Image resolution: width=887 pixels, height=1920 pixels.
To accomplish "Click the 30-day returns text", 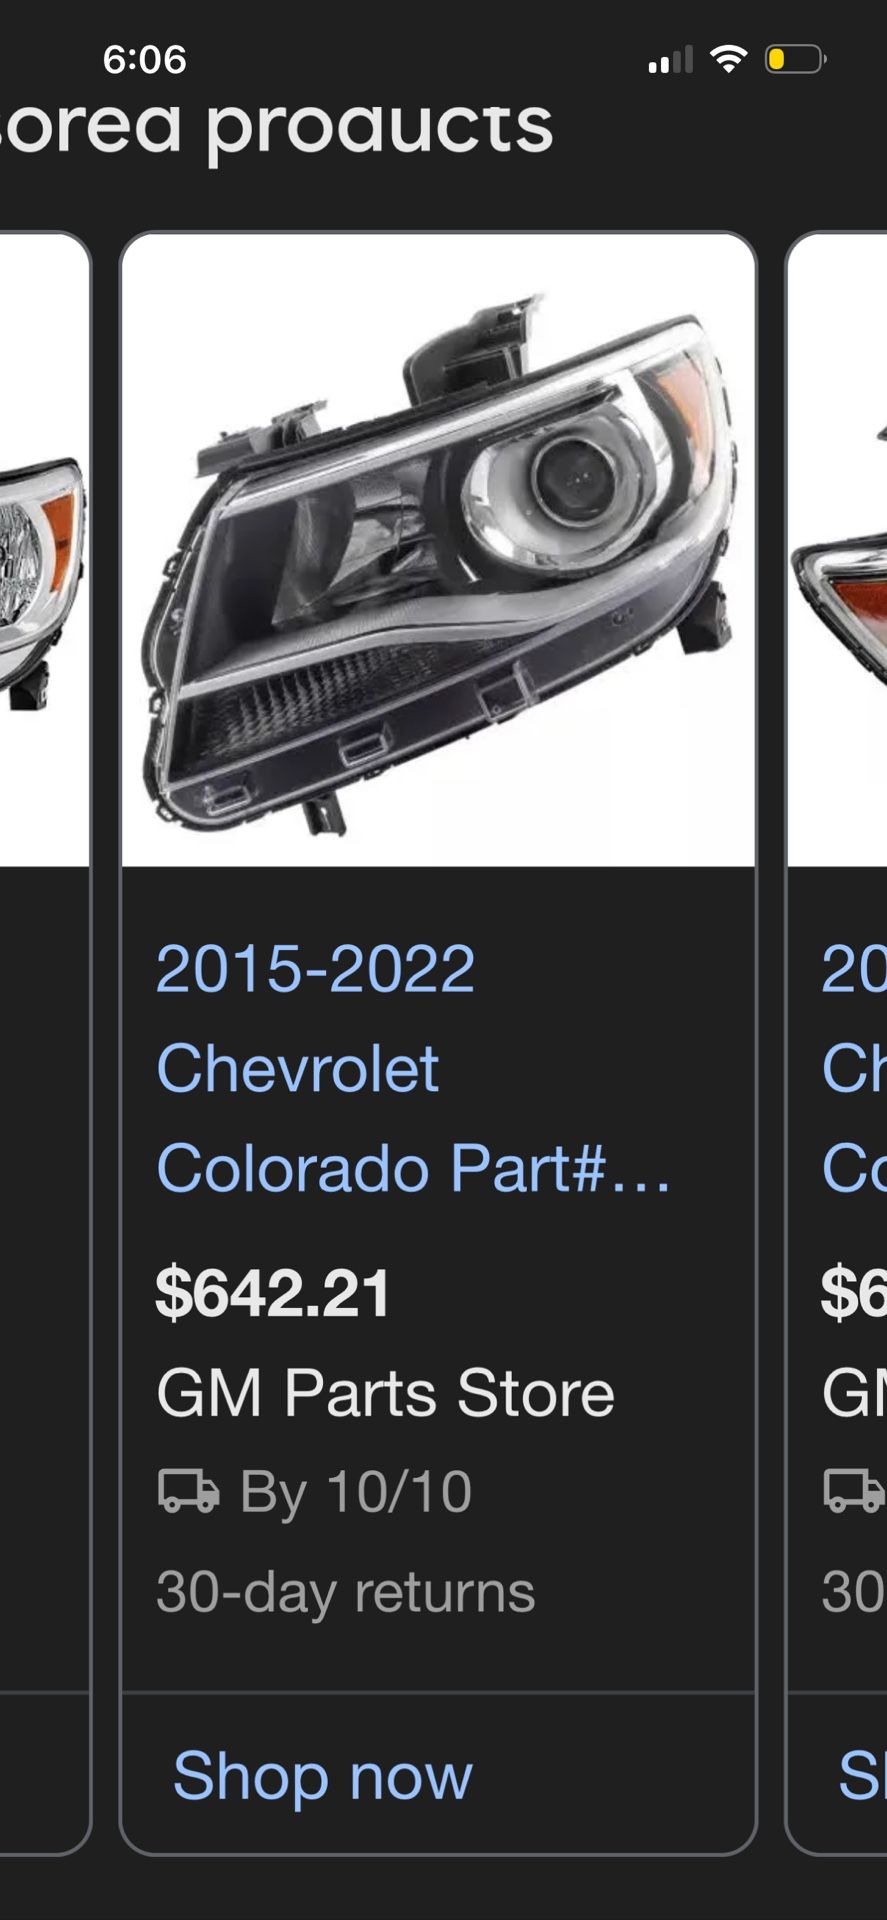I will [346, 1592].
